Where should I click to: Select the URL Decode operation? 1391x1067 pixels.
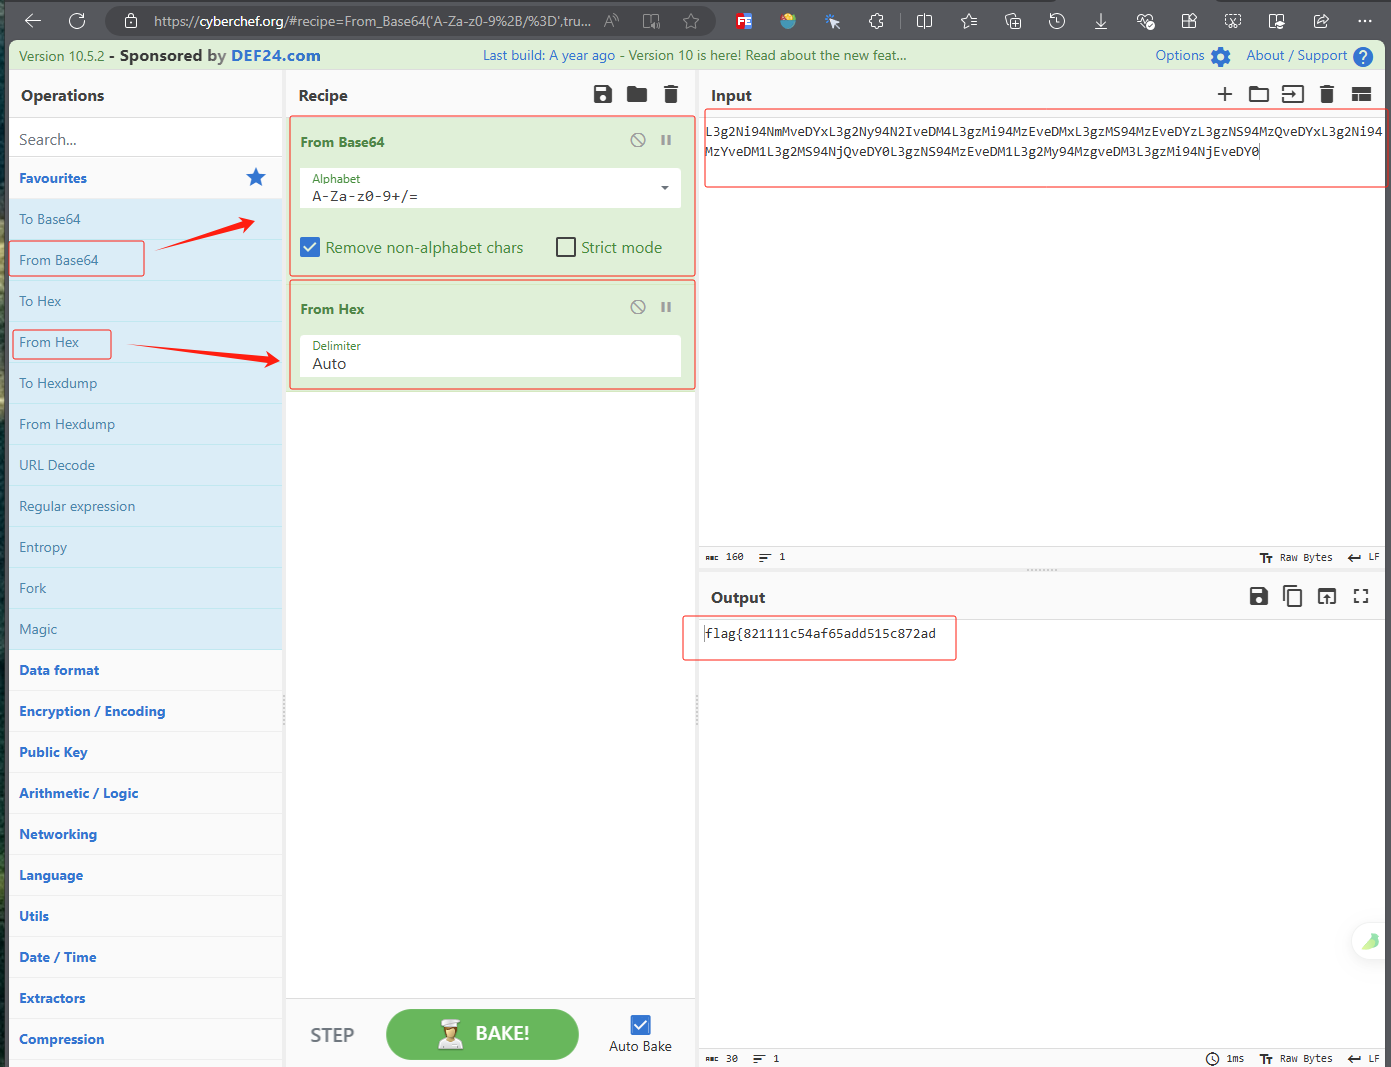(x=146, y=465)
